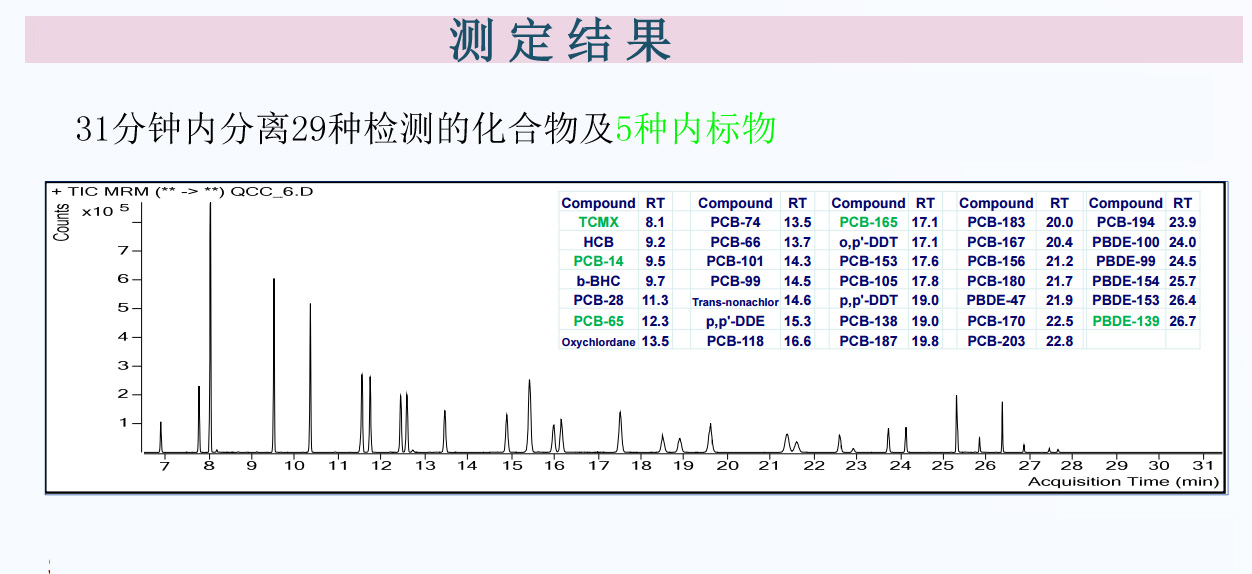Select the p,p'-DDE entry in the table
1252x574 pixels.
click(x=735, y=322)
